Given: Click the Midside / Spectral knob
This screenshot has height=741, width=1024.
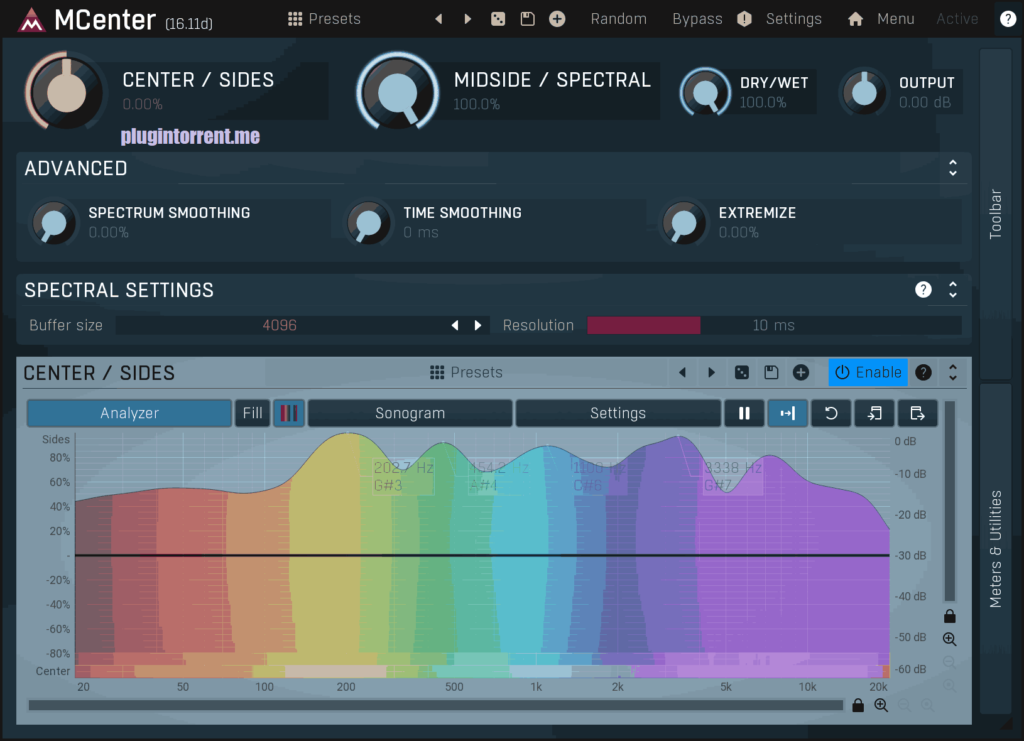Looking at the screenshot, I should point(397,92).
